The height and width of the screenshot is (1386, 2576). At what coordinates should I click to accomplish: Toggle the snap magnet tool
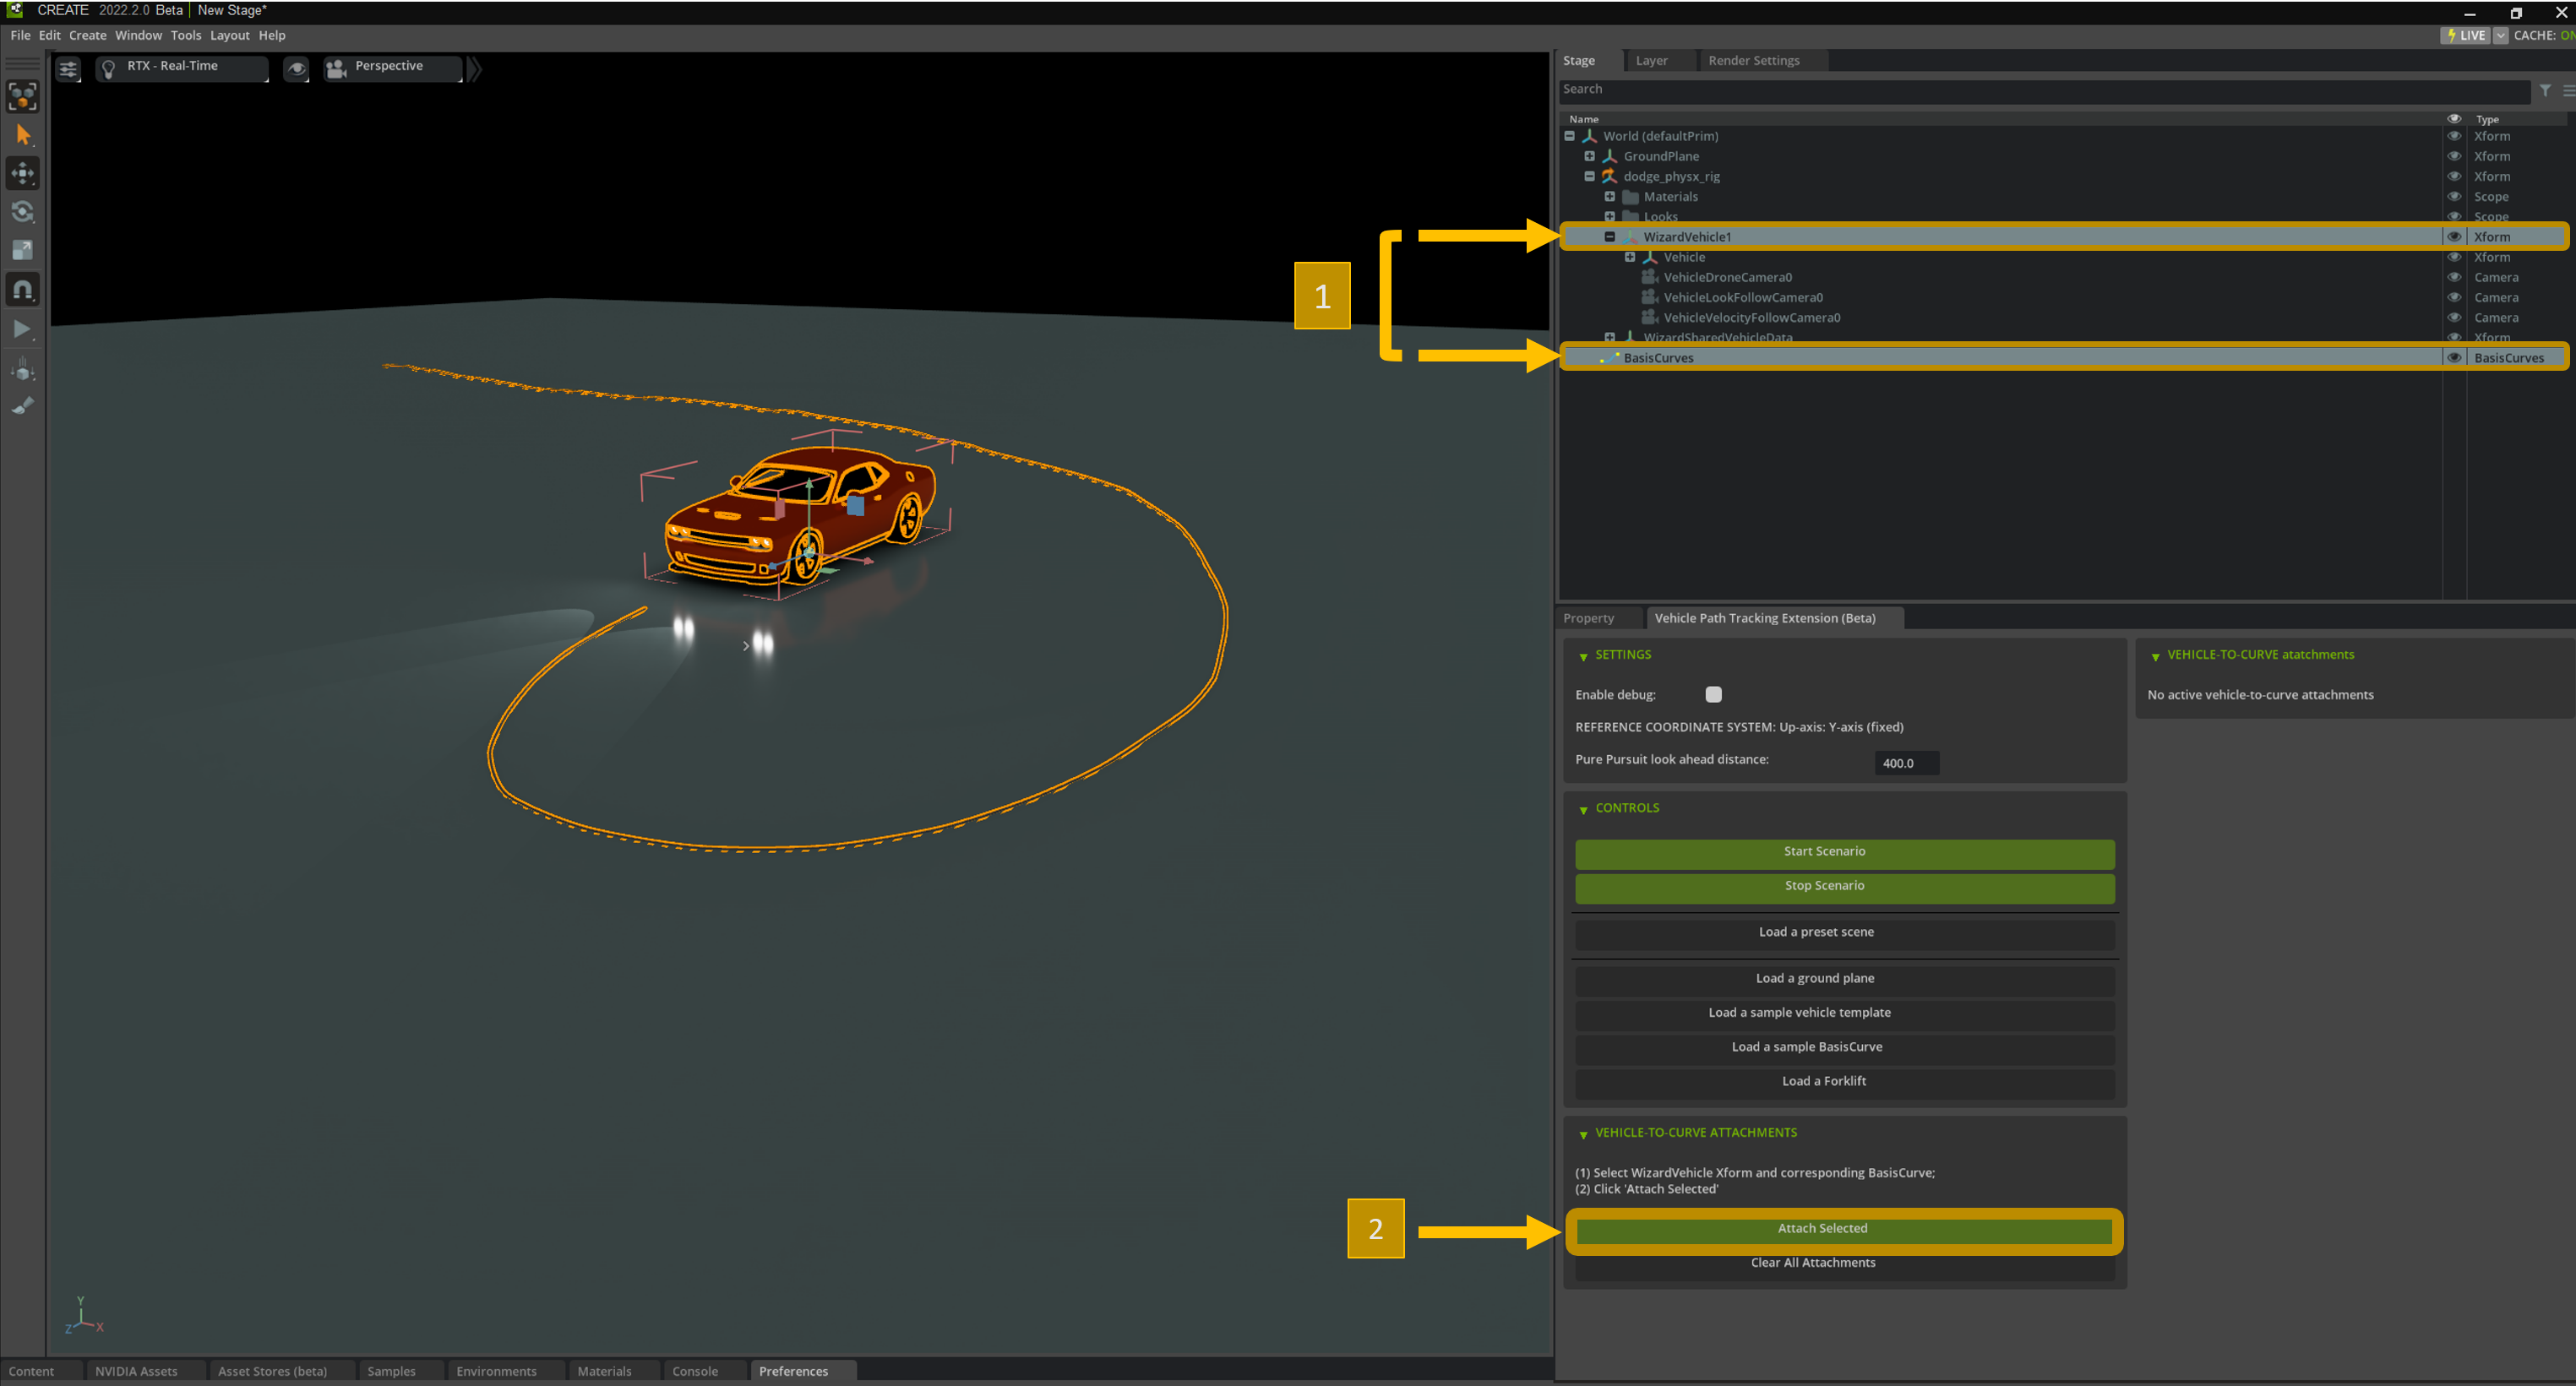tap(22, 290)
